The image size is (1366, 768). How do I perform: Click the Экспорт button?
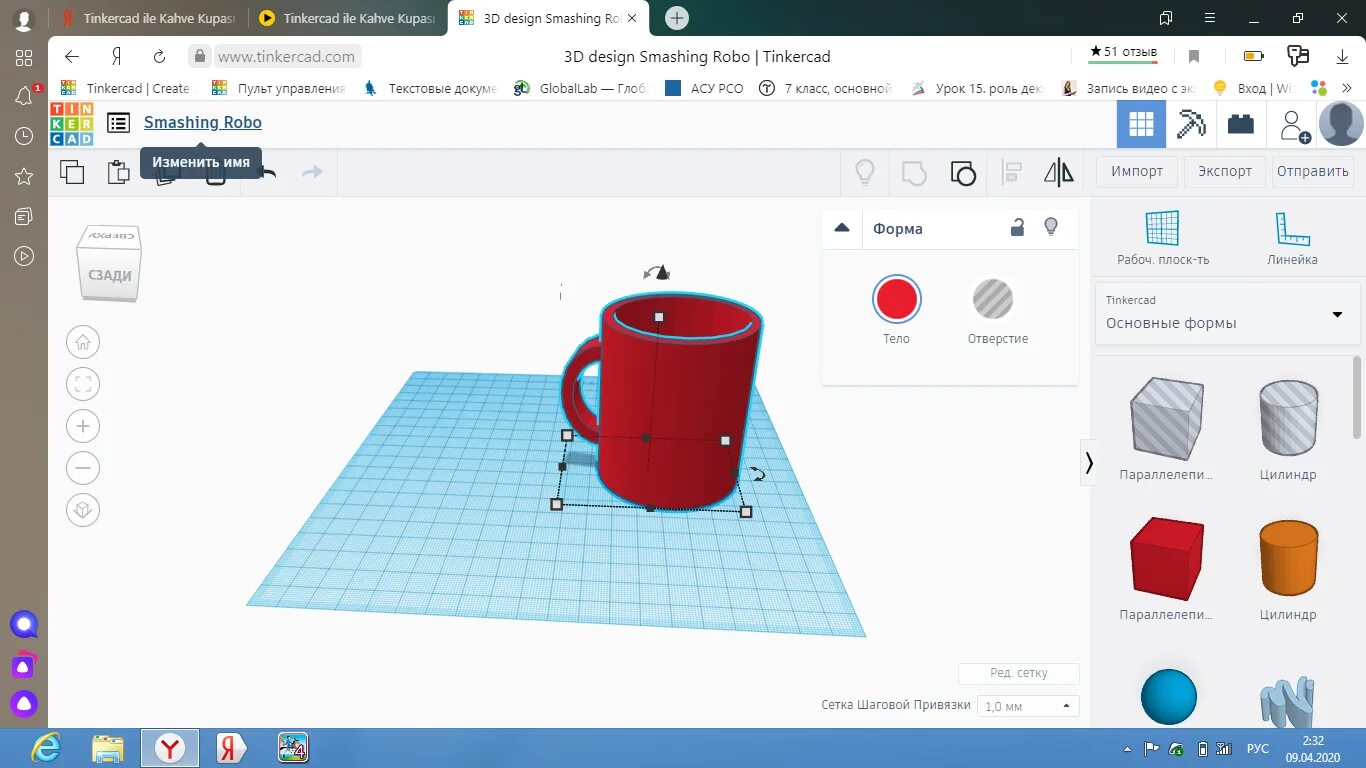pyautogui.click(x=1225, y=171)
